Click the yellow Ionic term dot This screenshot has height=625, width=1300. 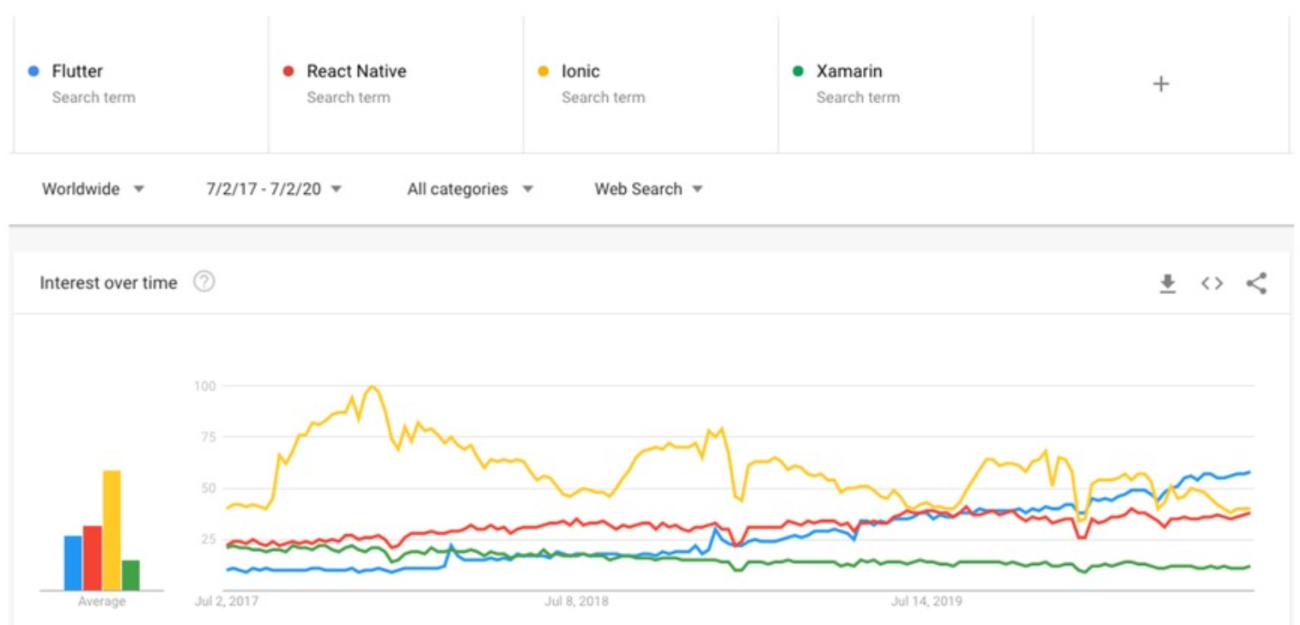tap(543, 71)
